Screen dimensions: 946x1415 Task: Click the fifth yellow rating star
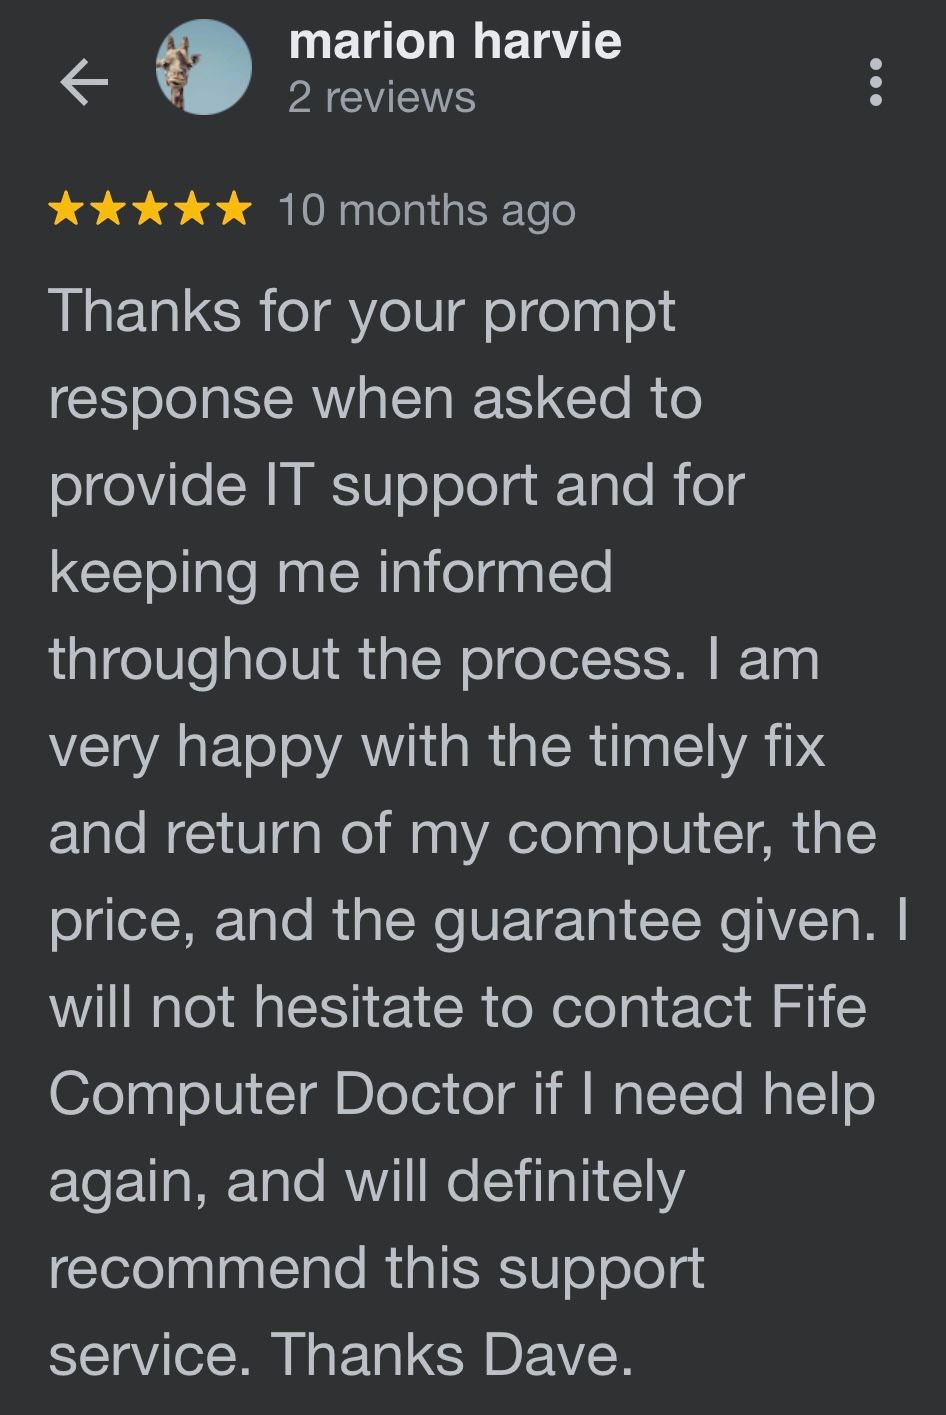(x=232, y=210)
